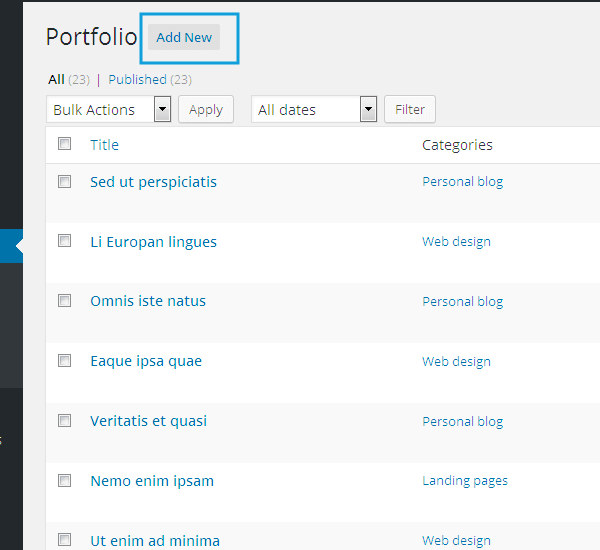Check the Eaque ipsa quae checkbox
Image resolution: width=600 pixels, height=550 pixels.
(x=65, y=361)
